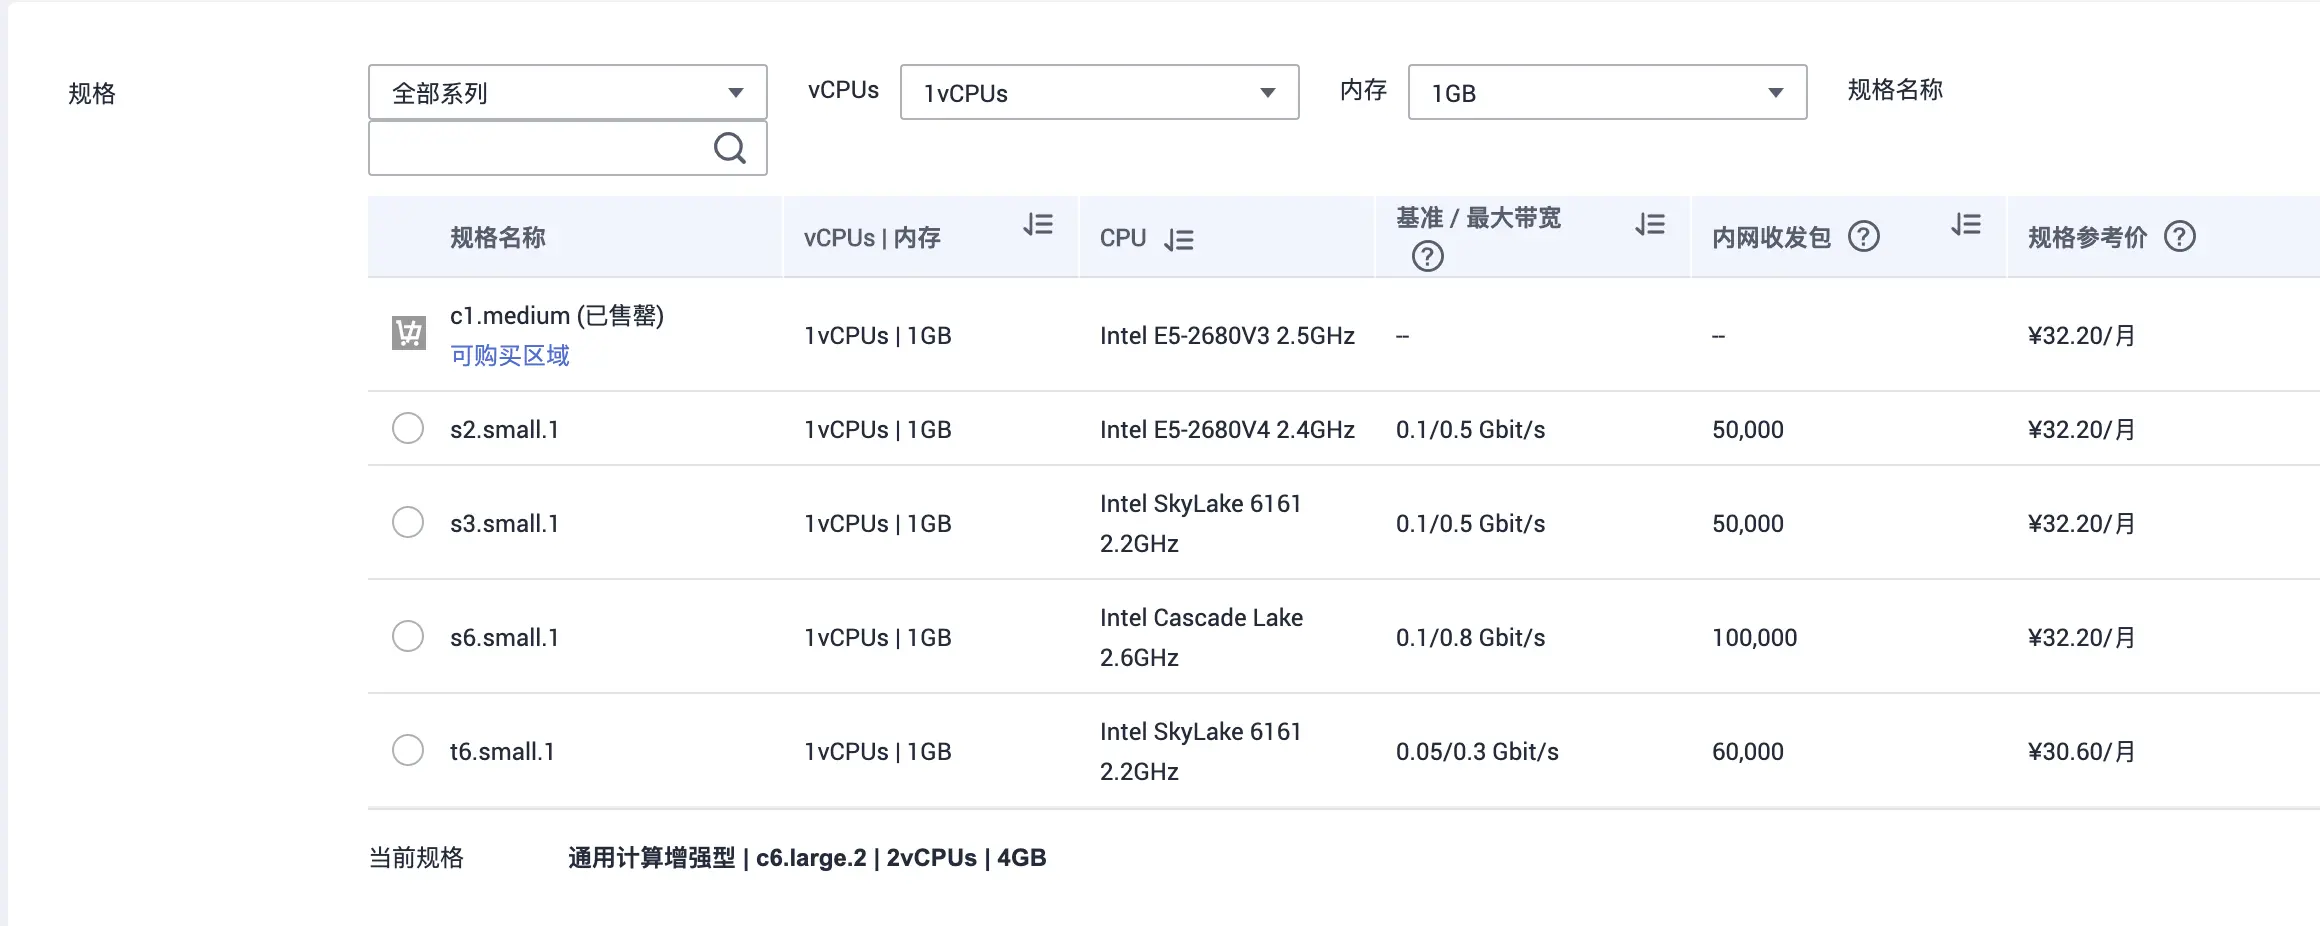This screenshot has height=926, width=2320.
Task: Sort table by CPU column
Action: 1179,240
